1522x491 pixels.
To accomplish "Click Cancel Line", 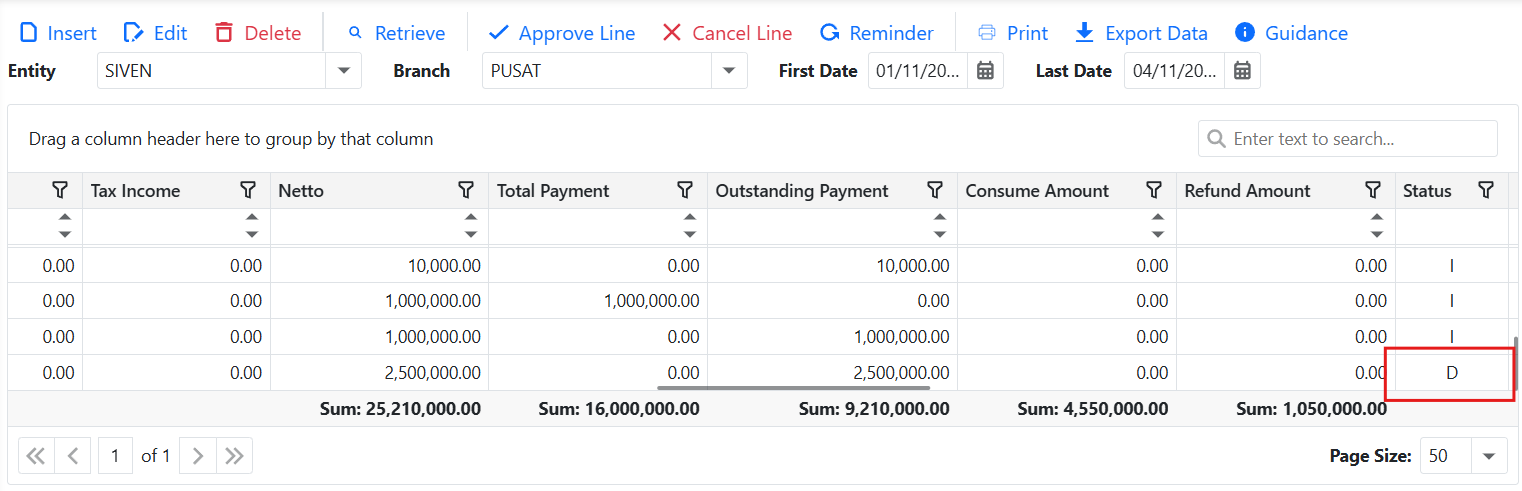I will click(x=728, y=33).
